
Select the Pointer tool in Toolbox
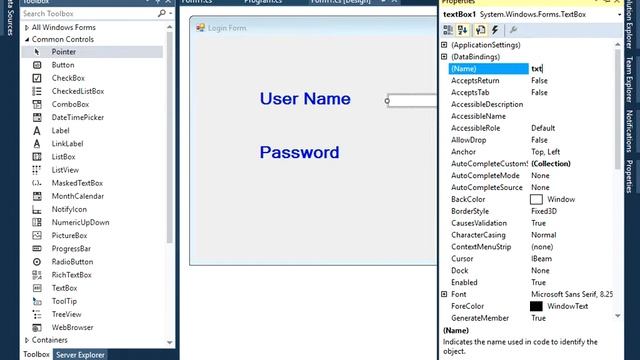pos(92,52)
